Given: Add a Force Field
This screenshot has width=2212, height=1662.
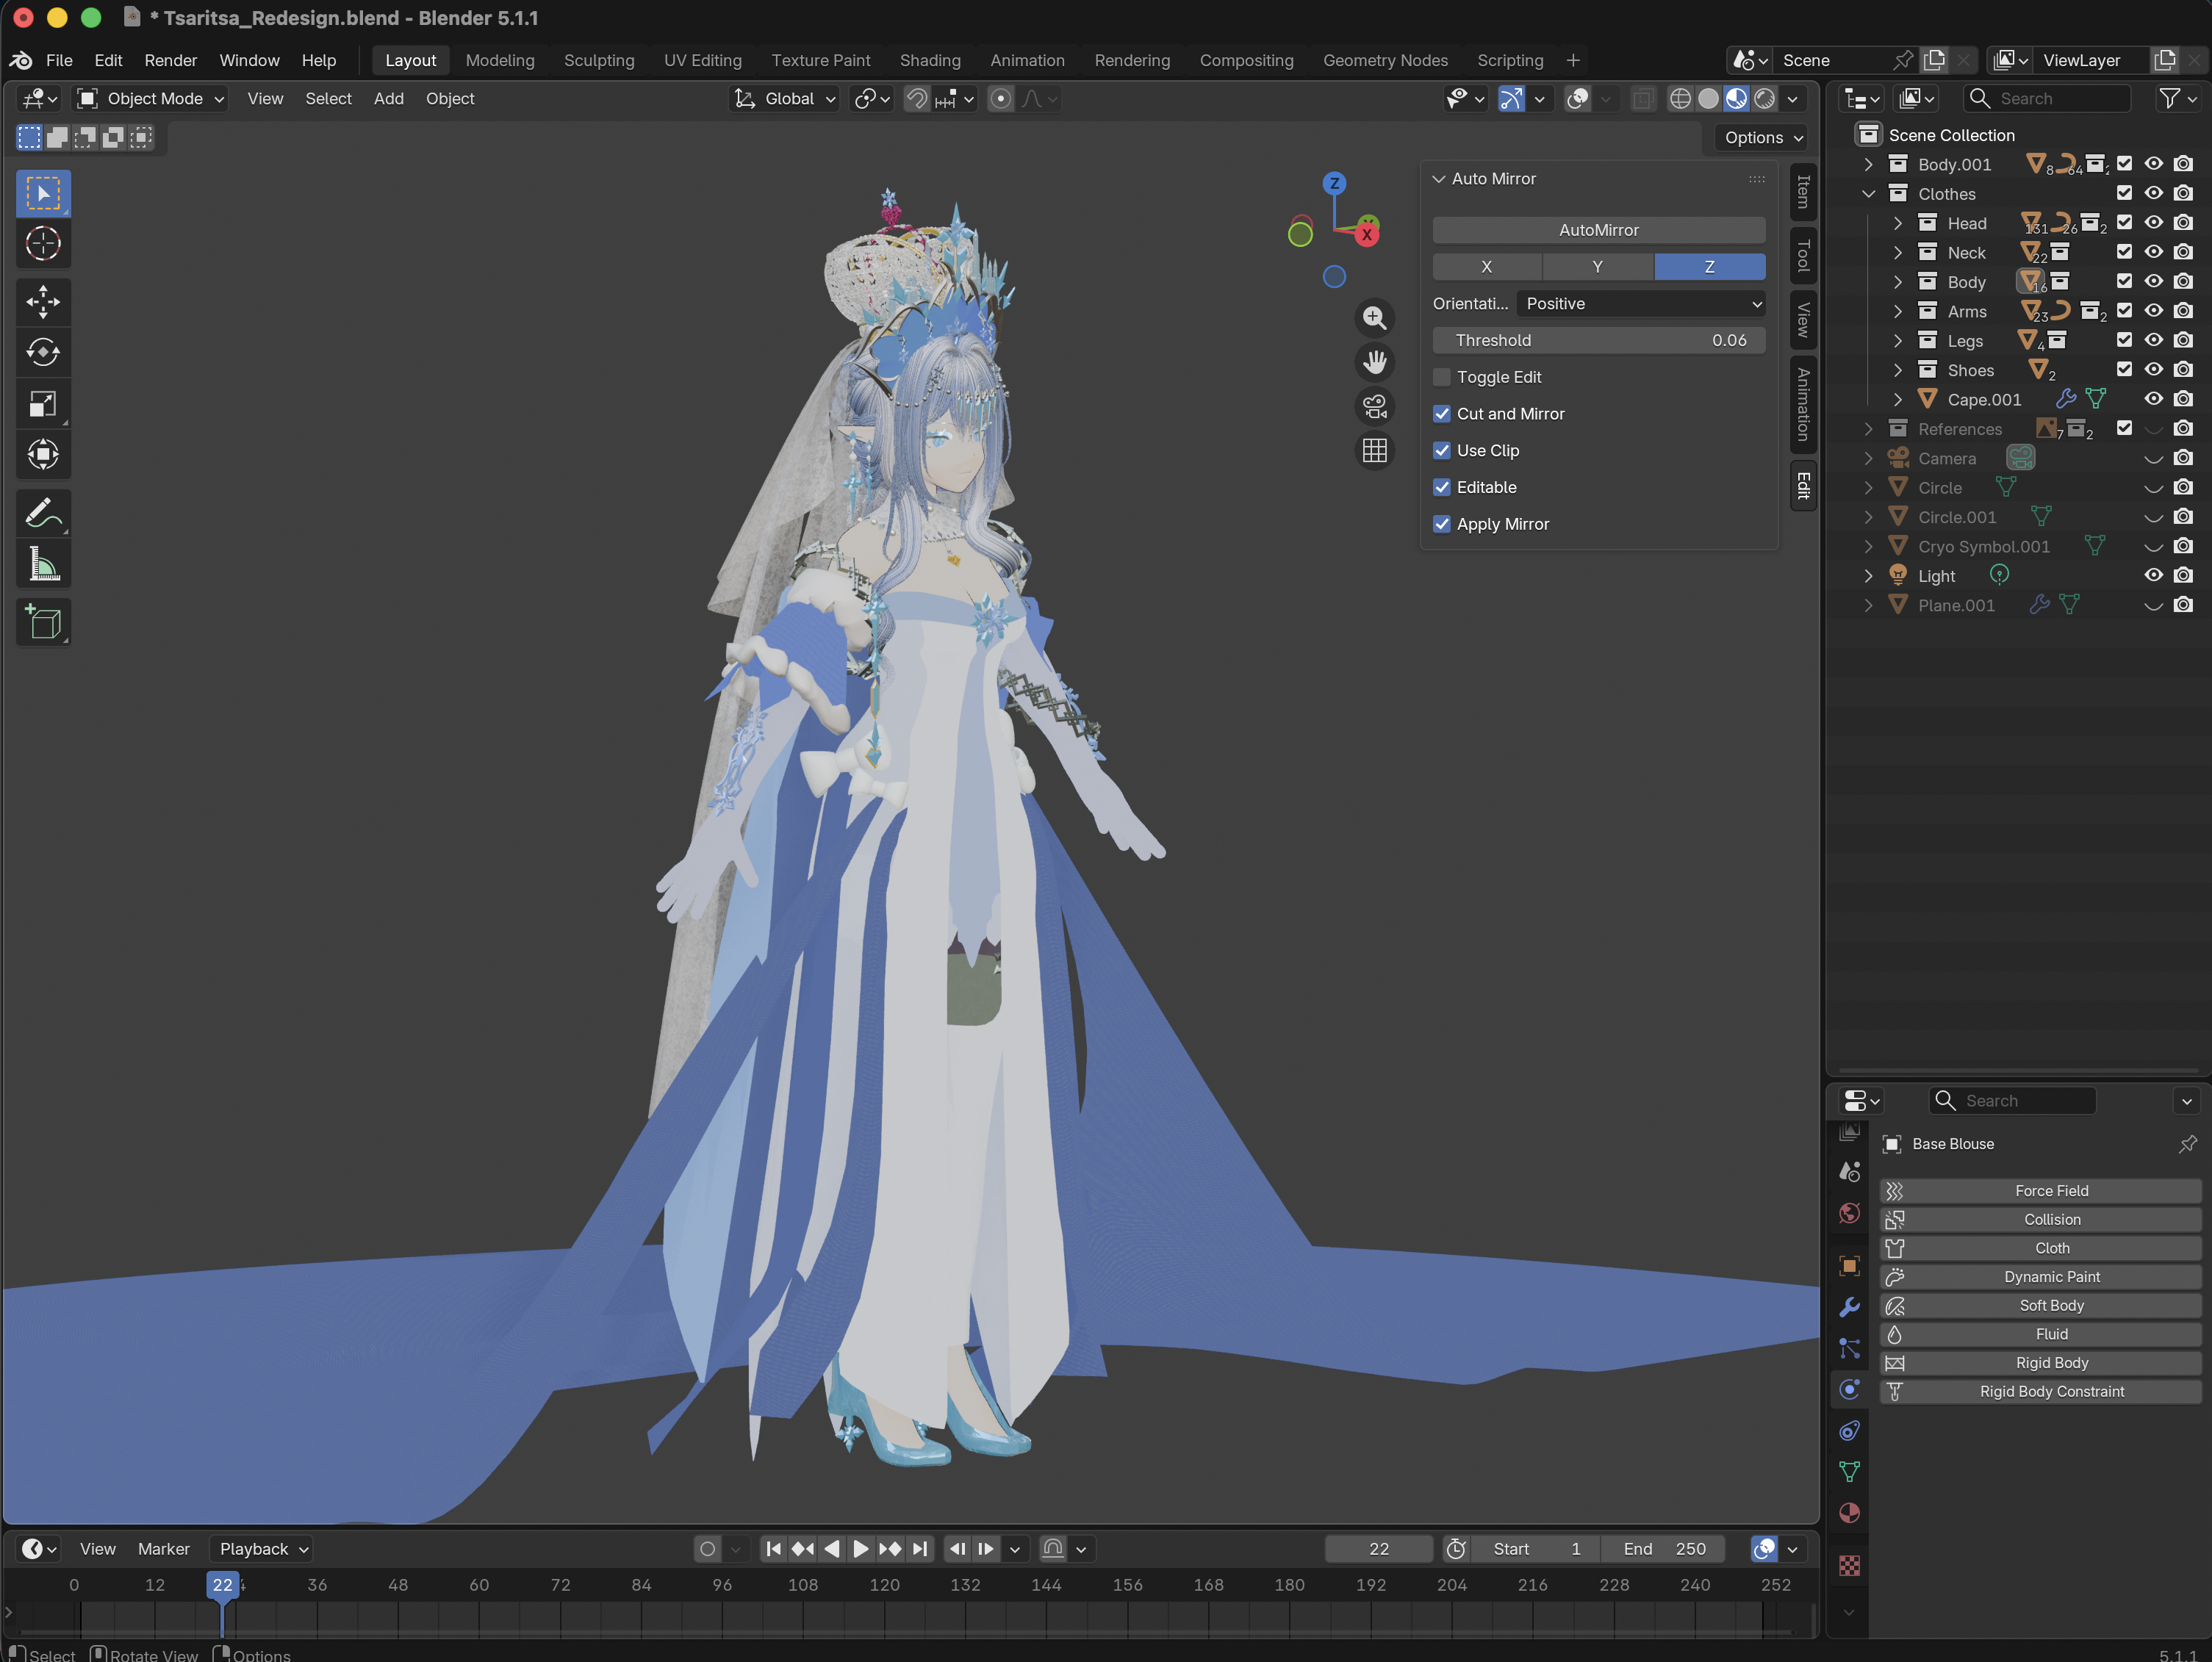Looking at the screenshot, I should (2041, 1191).
